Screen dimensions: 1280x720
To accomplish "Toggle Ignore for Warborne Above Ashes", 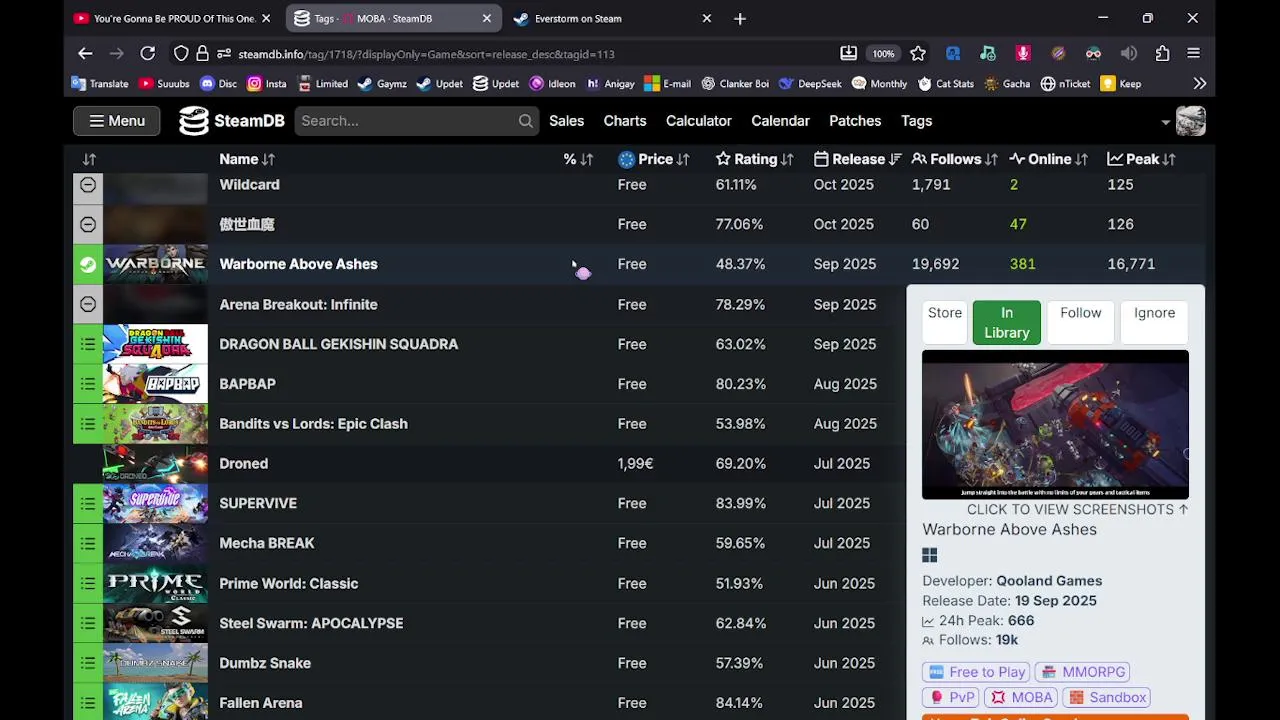I will (x=1154, y=322).
